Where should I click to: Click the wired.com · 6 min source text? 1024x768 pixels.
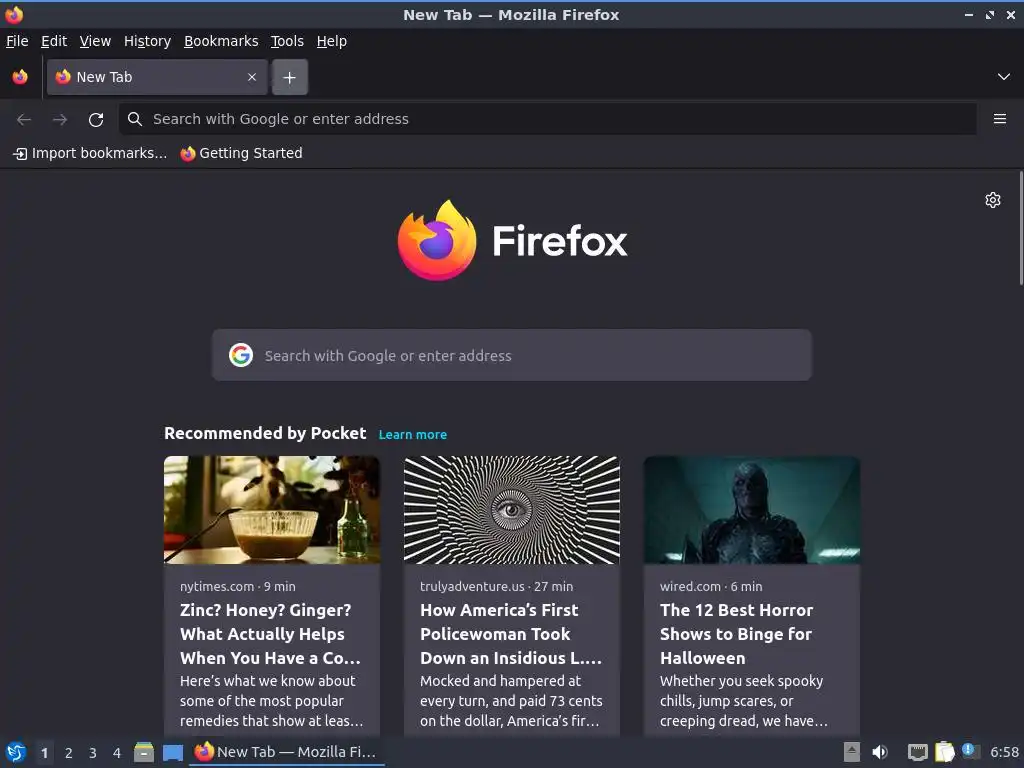[x=711, y=586]
